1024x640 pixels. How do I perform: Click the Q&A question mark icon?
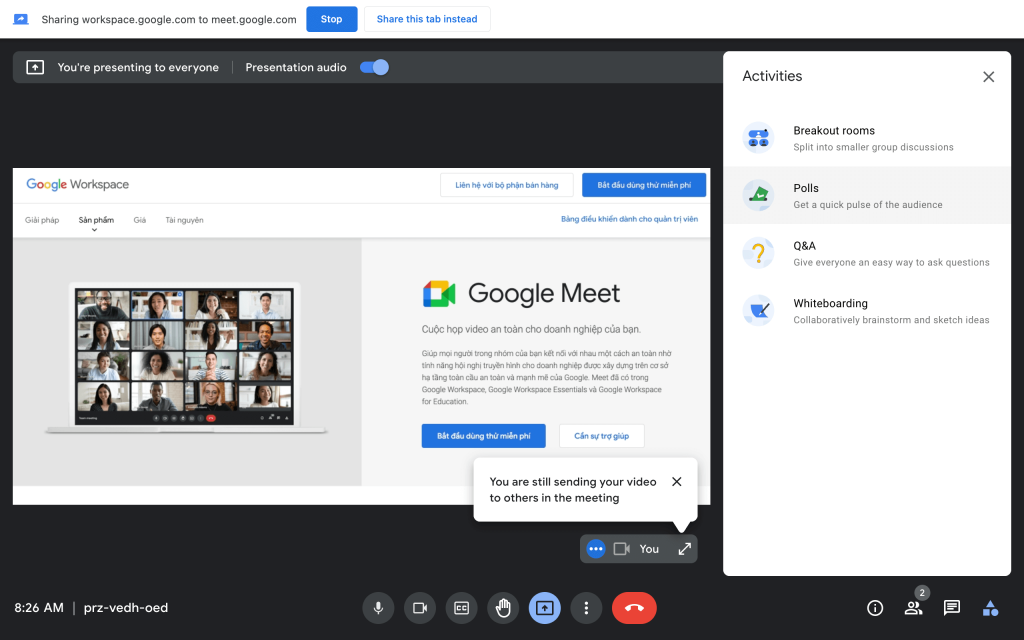pos(758,253)
